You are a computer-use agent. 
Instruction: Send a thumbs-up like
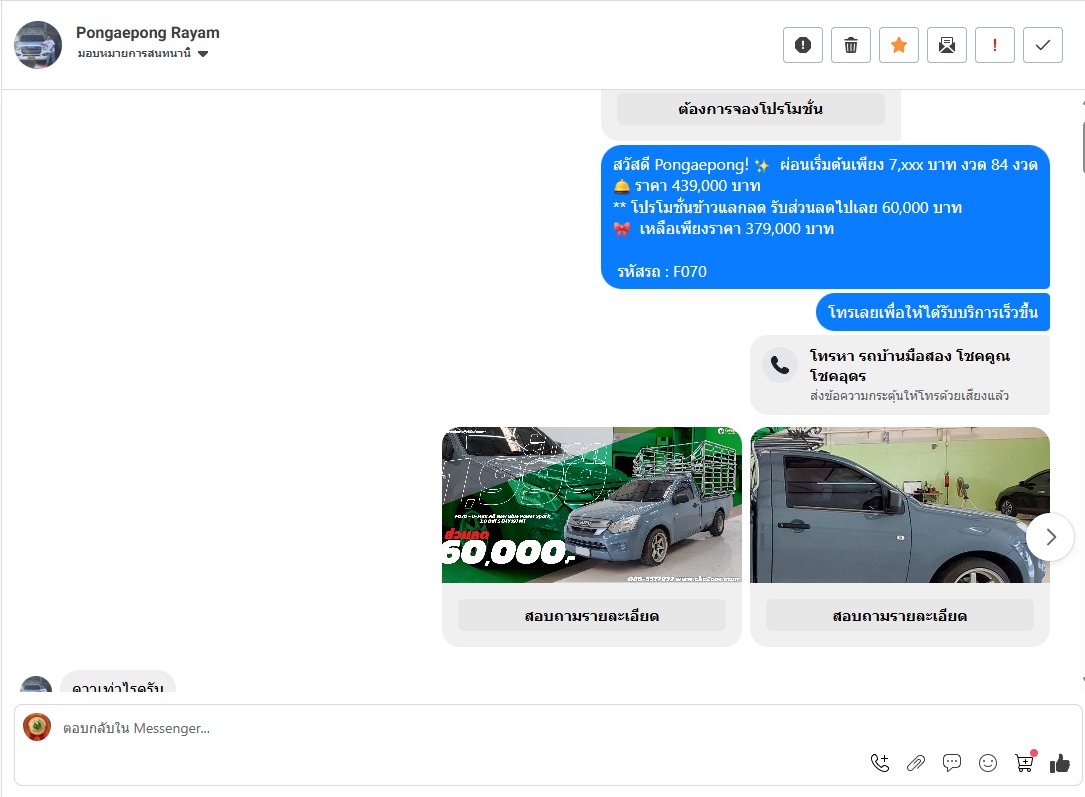tap(1060, 763)
